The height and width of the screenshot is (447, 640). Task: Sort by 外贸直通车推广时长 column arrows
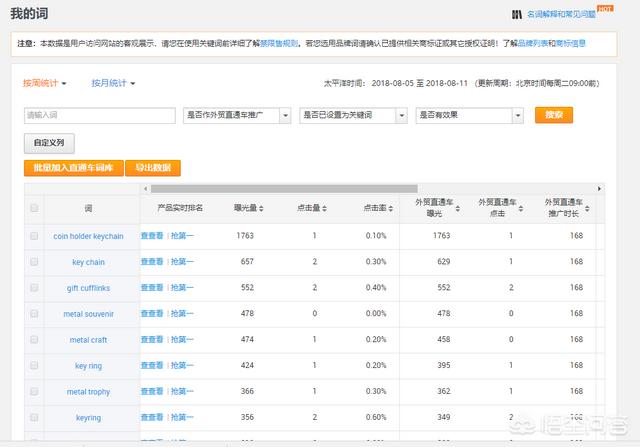point(586,208)
